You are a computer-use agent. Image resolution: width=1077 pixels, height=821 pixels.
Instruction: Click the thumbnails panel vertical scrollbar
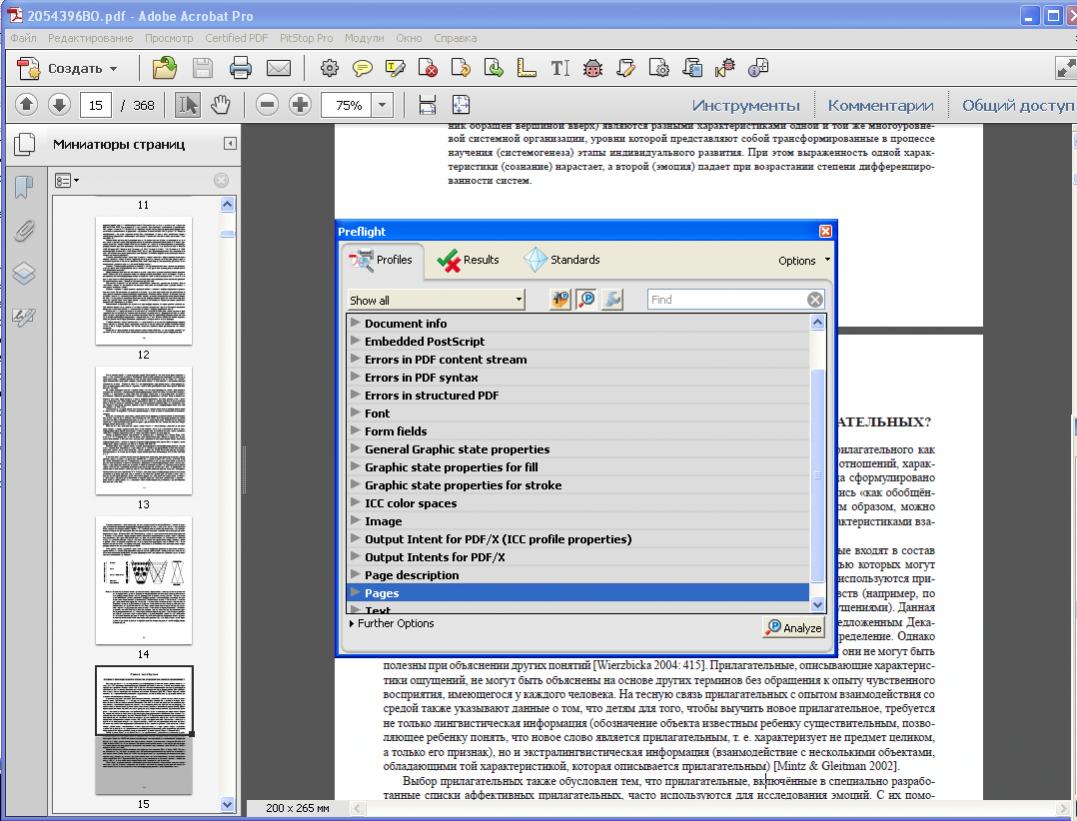click(227, 504)
